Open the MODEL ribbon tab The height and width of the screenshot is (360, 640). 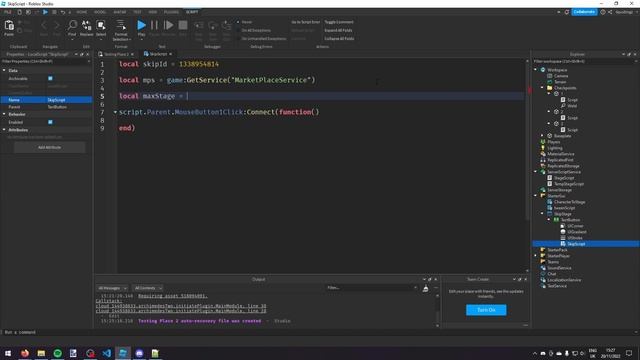coord(100,12)
